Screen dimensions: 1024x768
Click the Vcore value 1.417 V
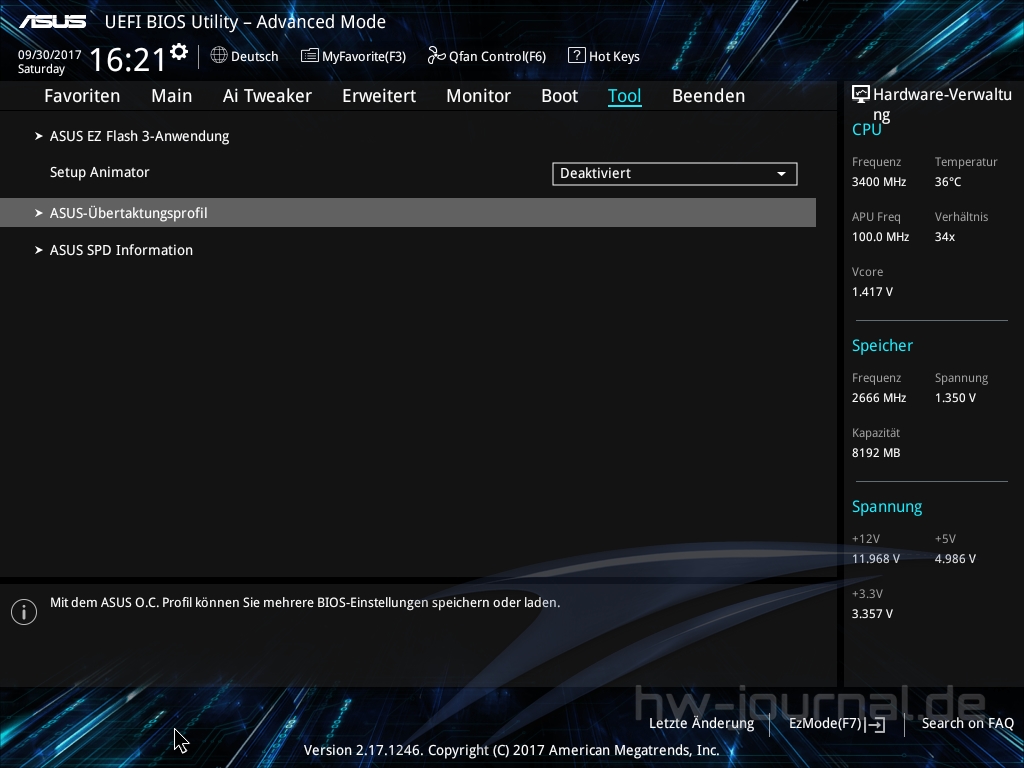(872, 292)
